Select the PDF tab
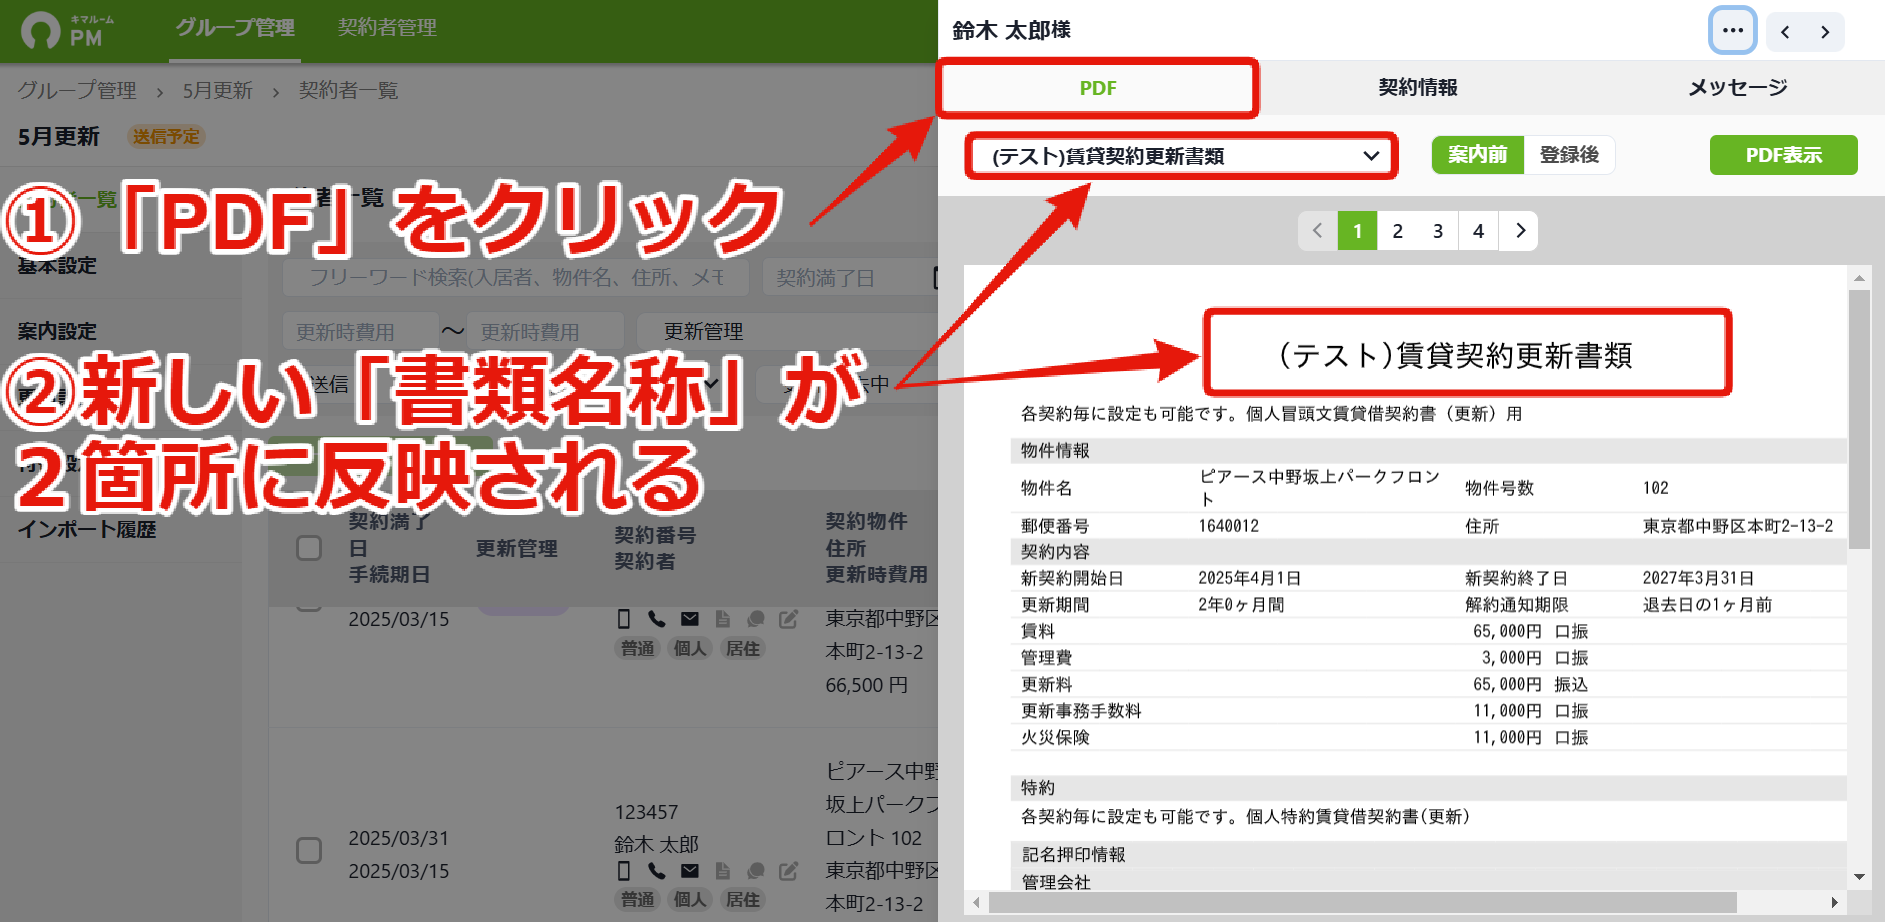 pyautogui.click(x=1098, y=88)
